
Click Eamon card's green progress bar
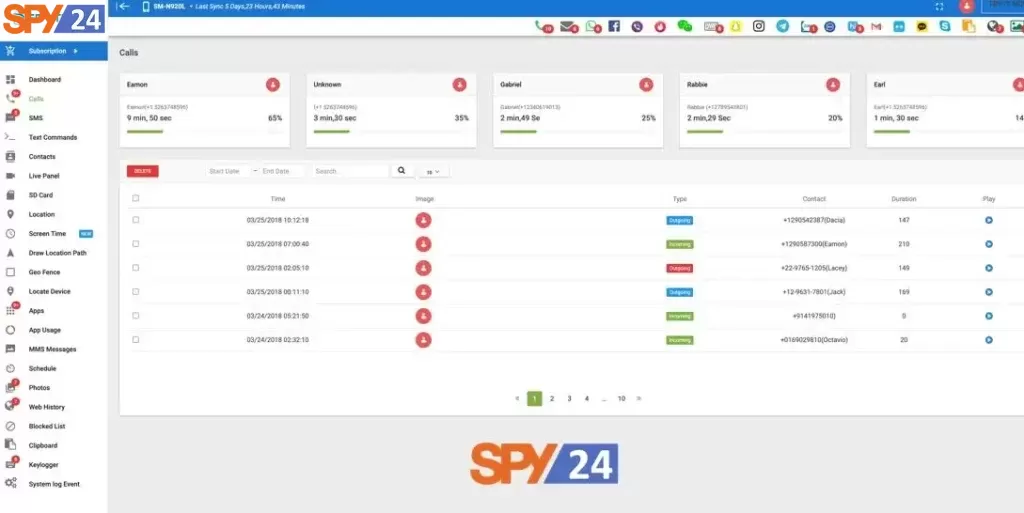click(x=145, y=131)
